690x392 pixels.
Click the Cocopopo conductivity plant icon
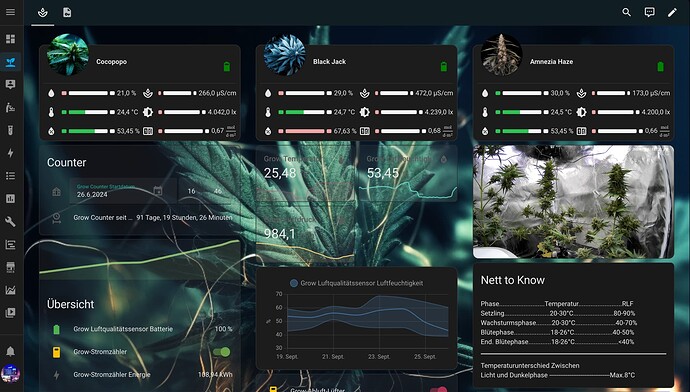pos(148,93)
